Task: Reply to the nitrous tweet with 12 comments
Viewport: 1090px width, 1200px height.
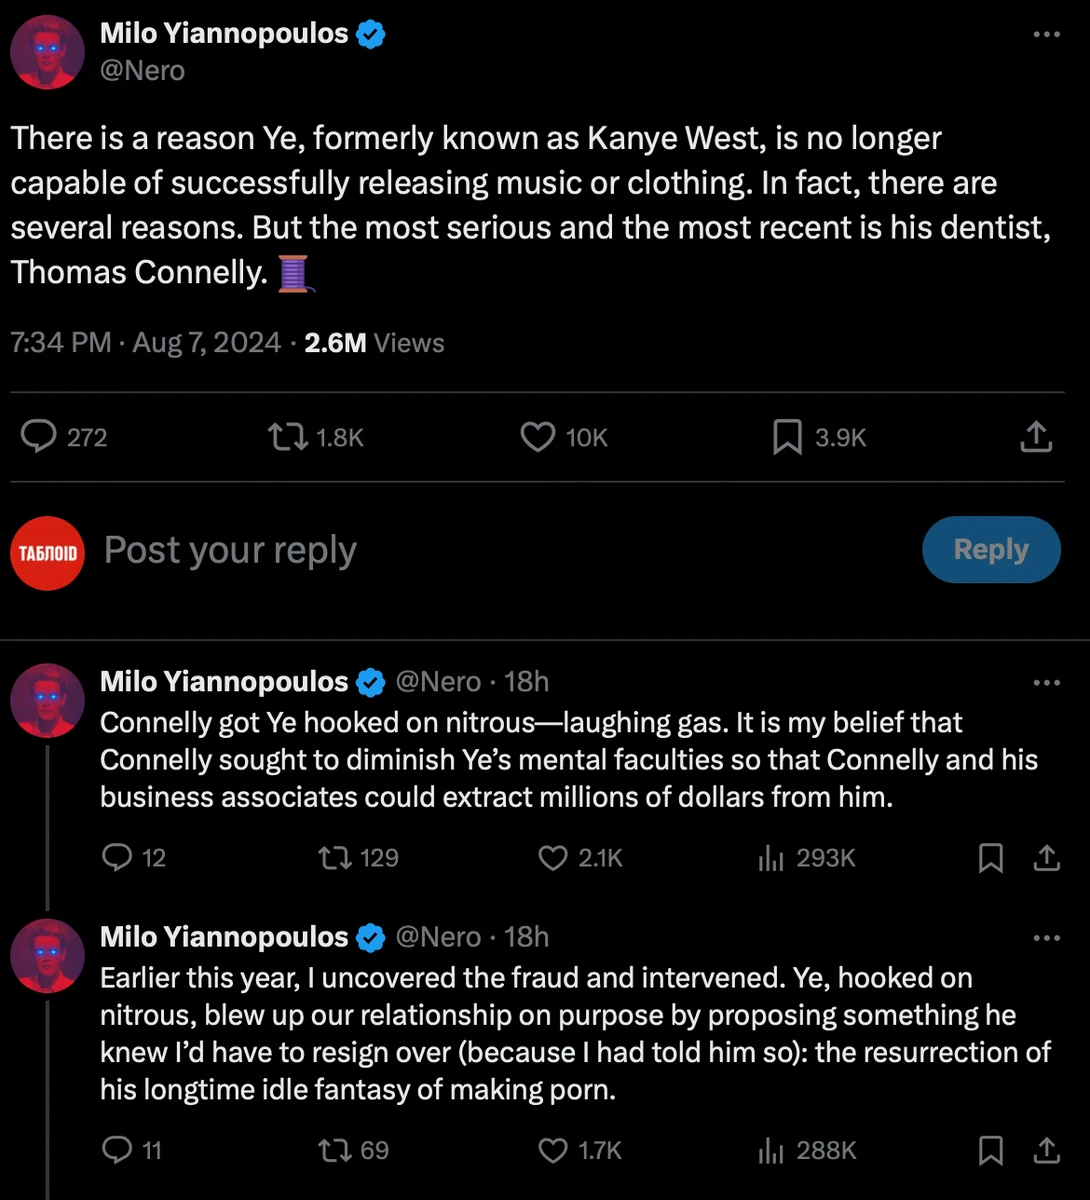Action: (118, 858)
